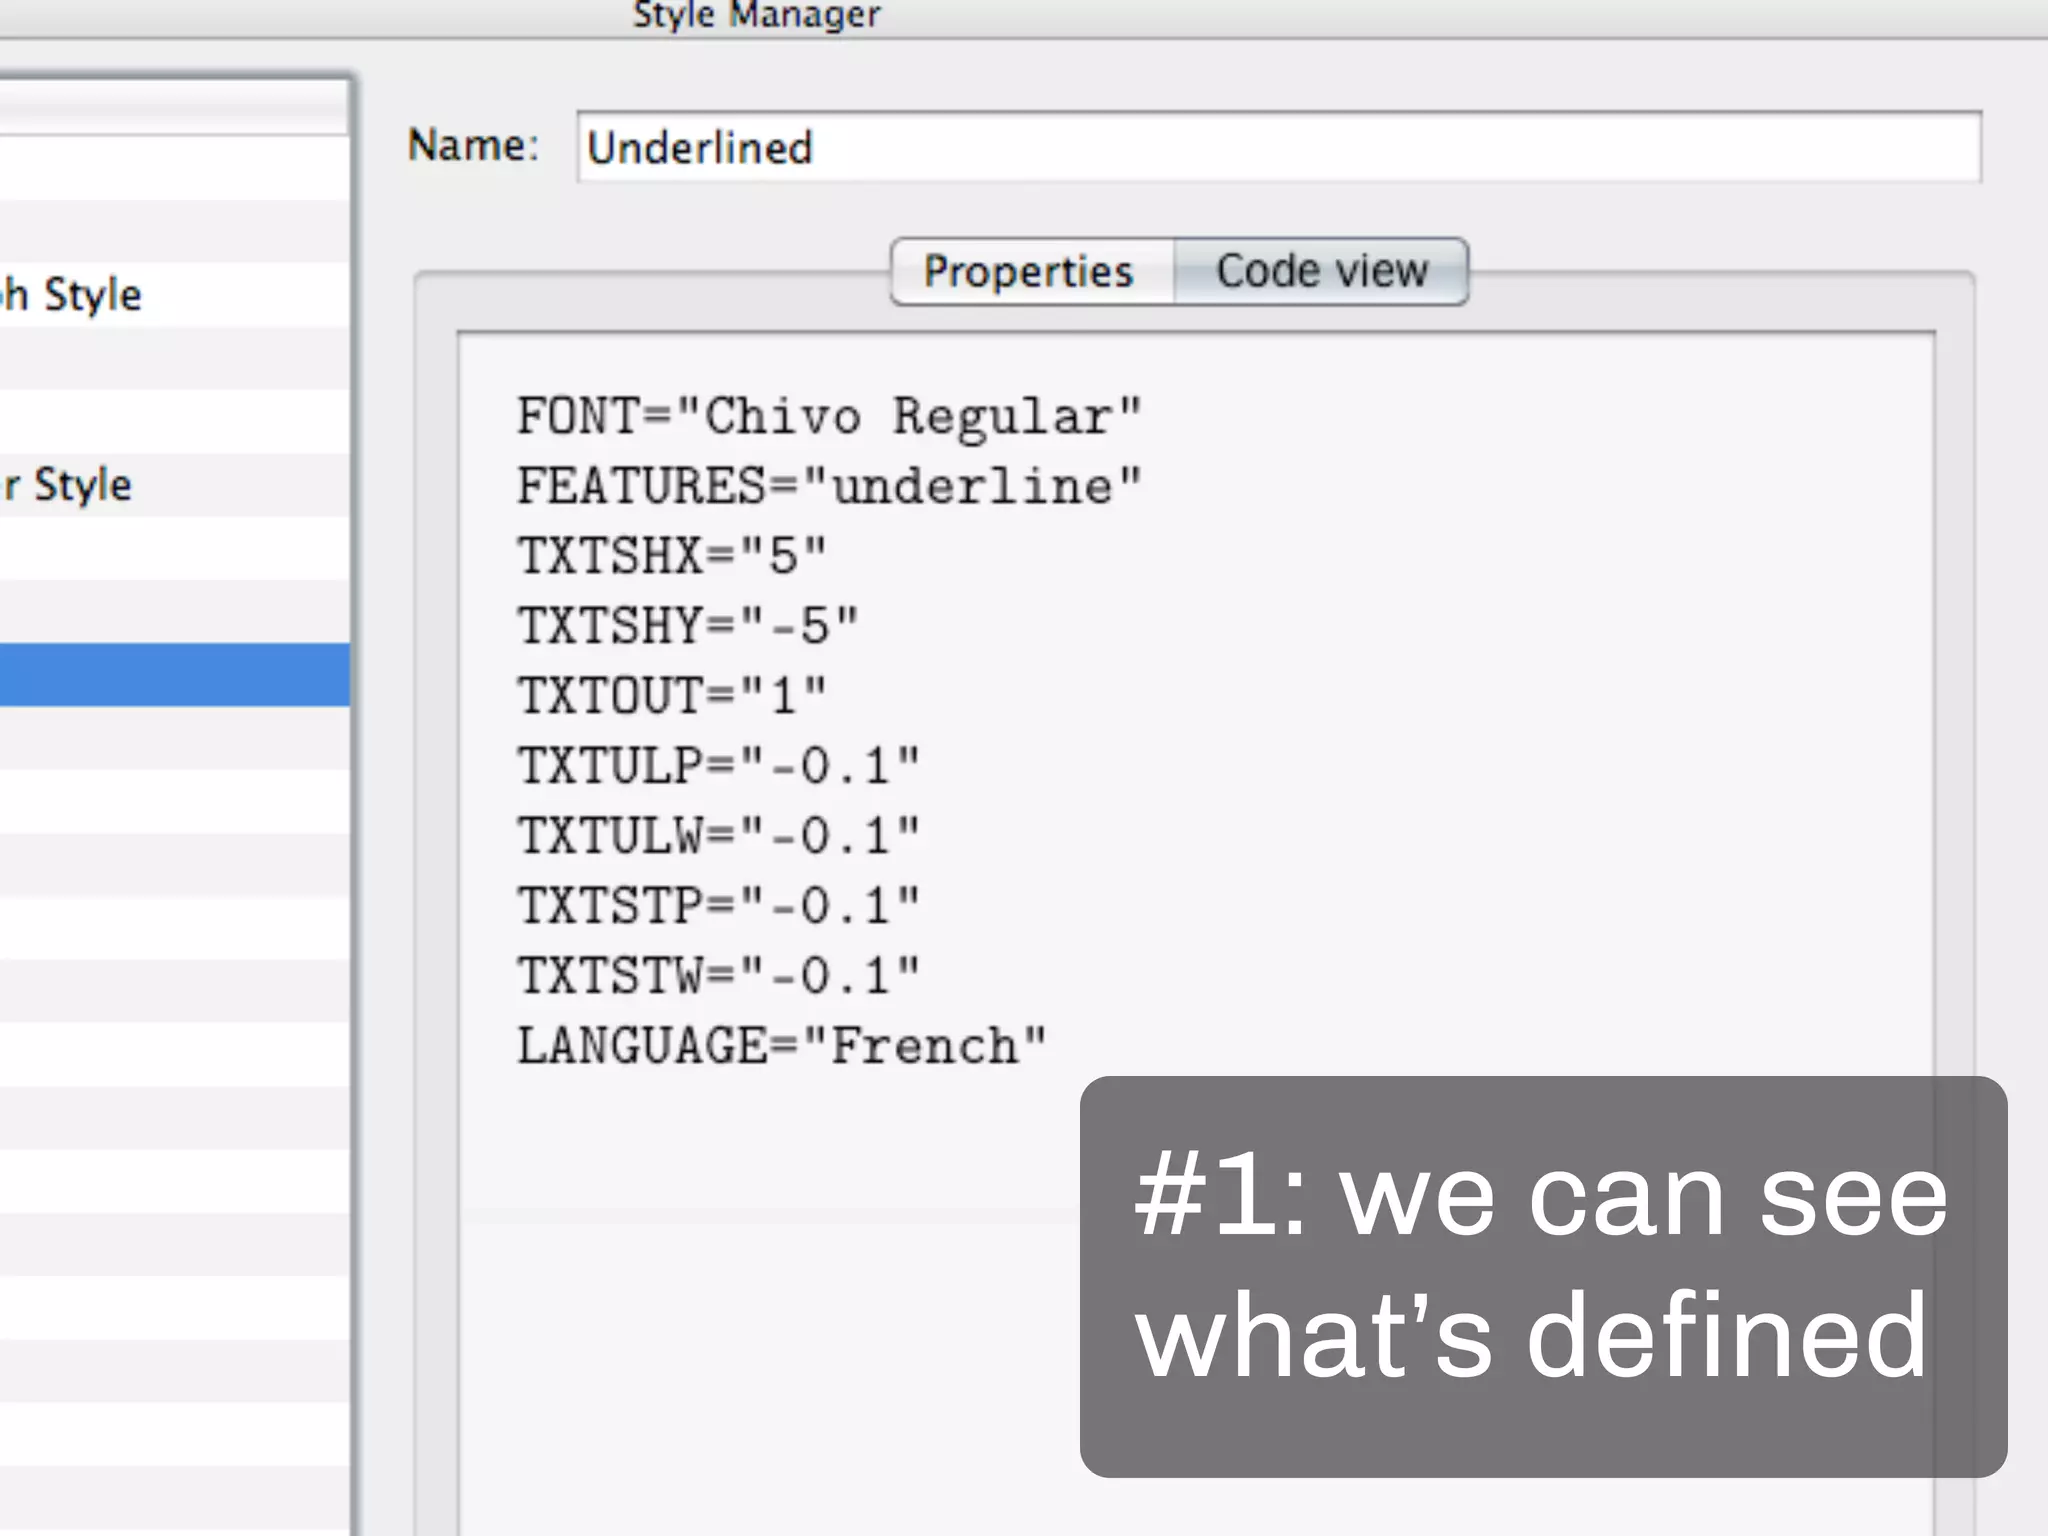Select the list row ending in 'r Style'
The height and width of the screenshot is (1536, 2048).
point(175,485)
